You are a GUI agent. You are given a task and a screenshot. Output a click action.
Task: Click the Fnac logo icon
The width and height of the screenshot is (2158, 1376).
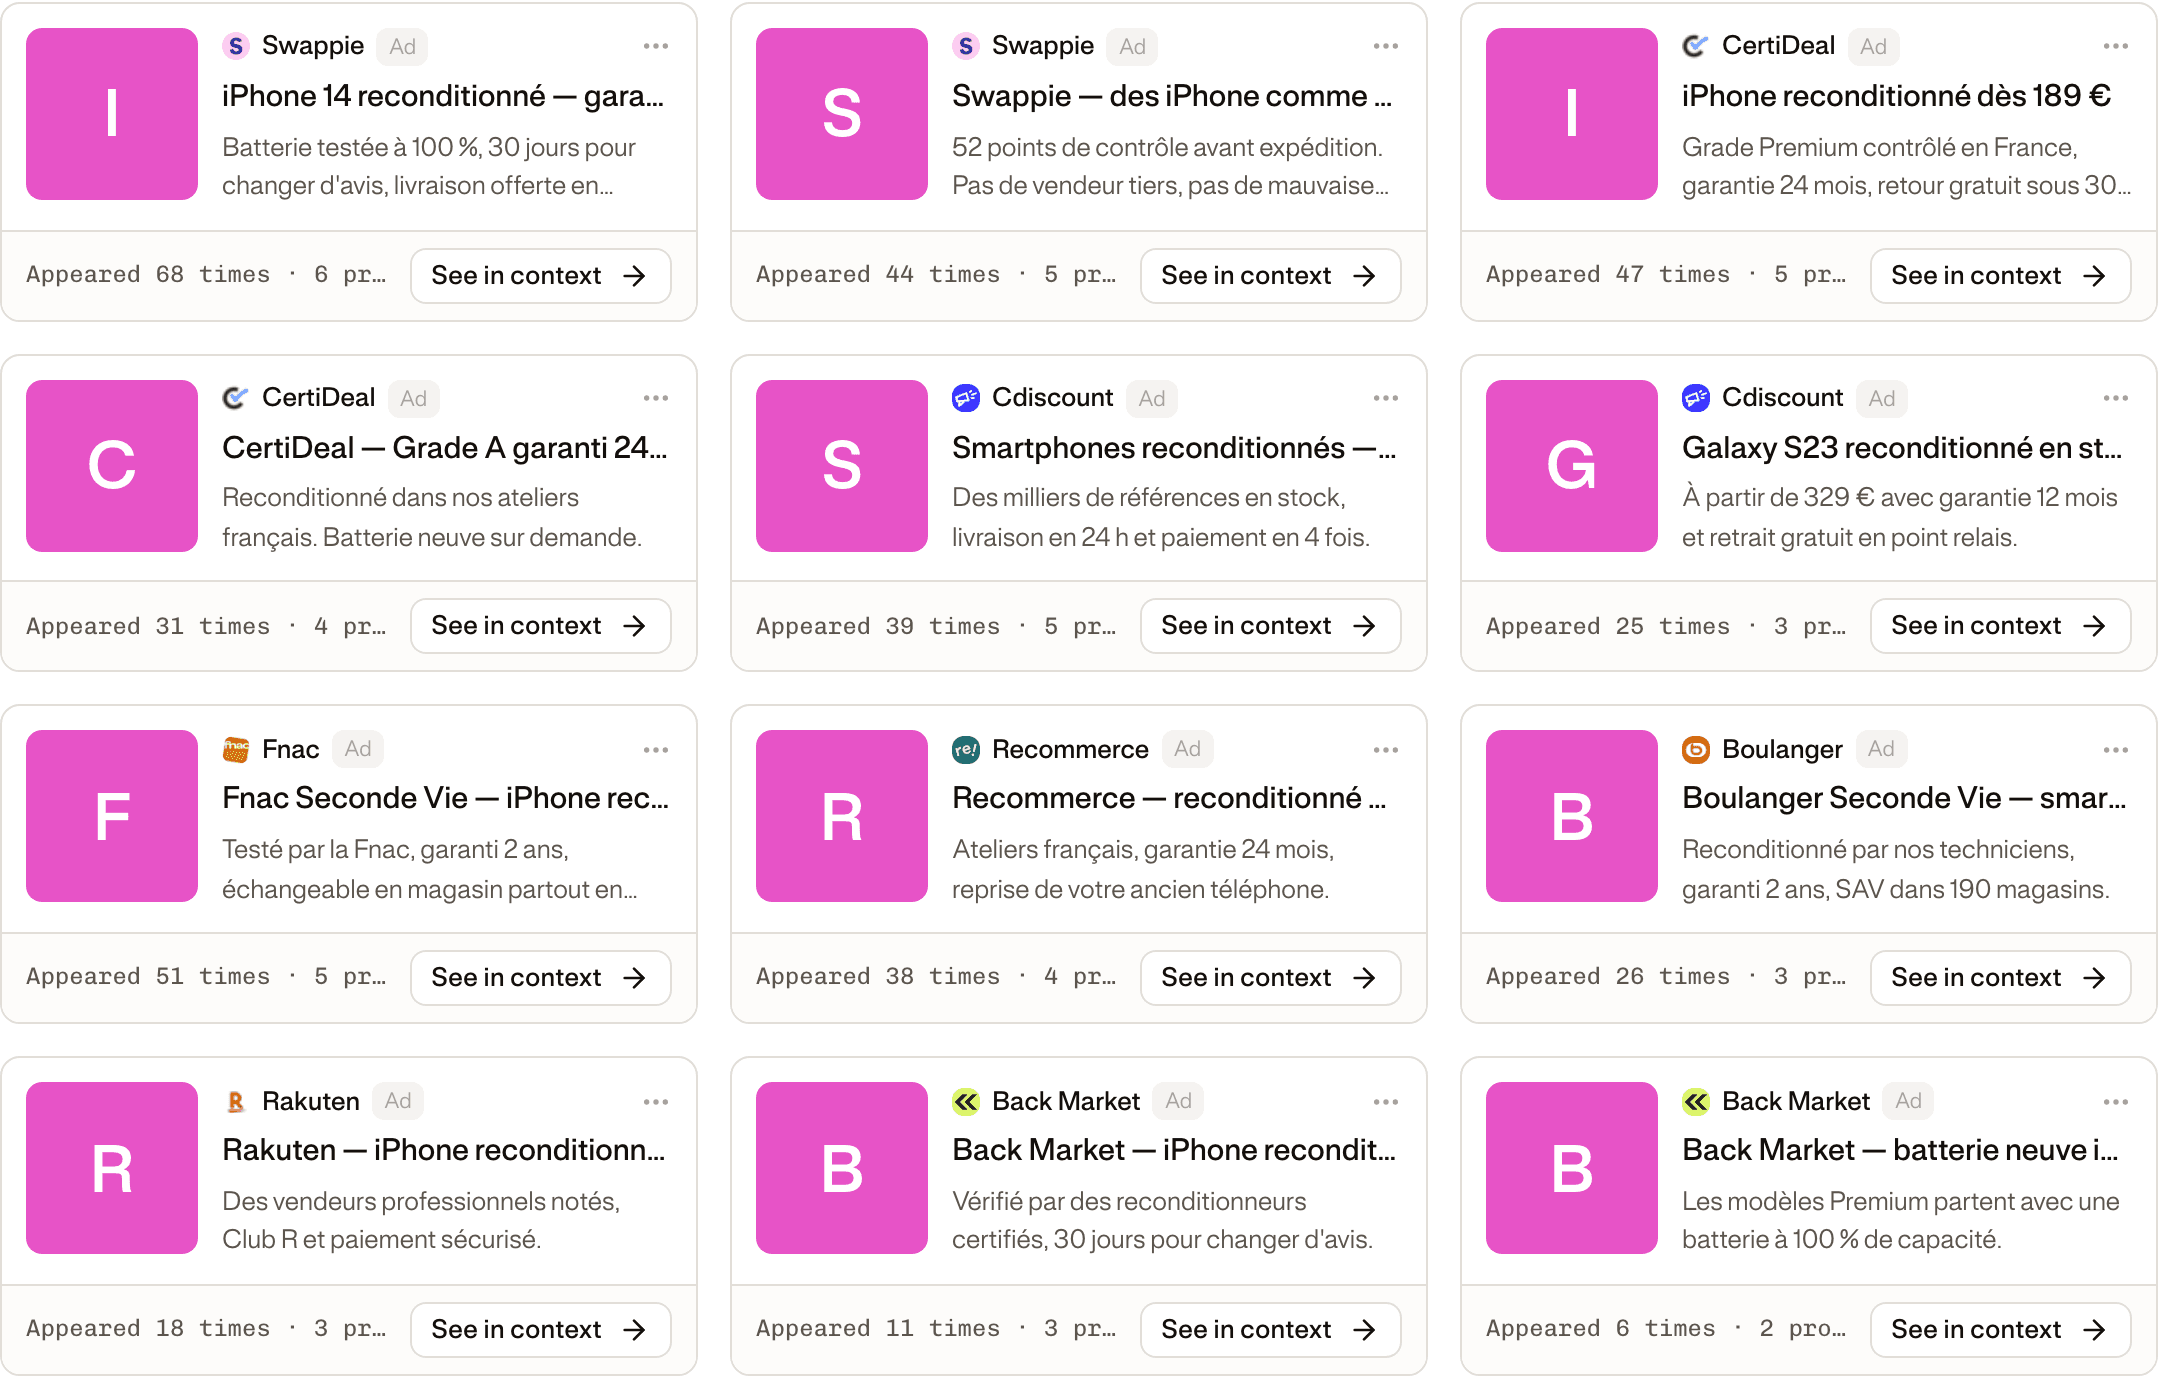pos(236,749)
